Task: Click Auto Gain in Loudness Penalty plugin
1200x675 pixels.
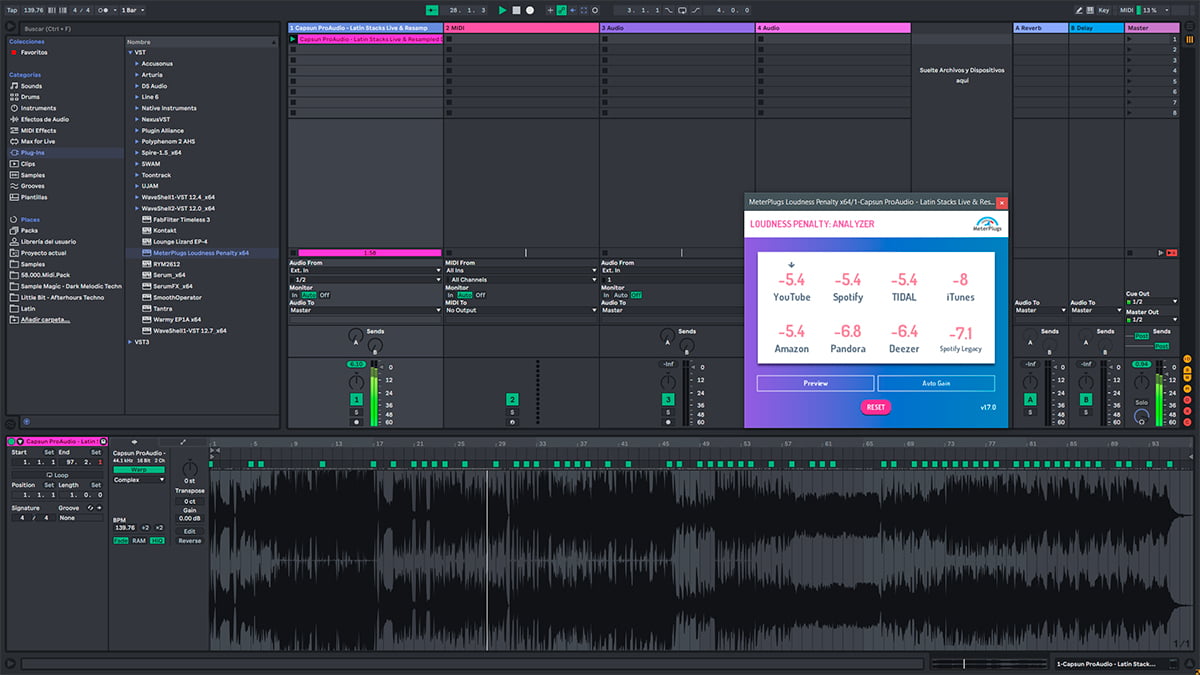Action: tap(936, 383)
